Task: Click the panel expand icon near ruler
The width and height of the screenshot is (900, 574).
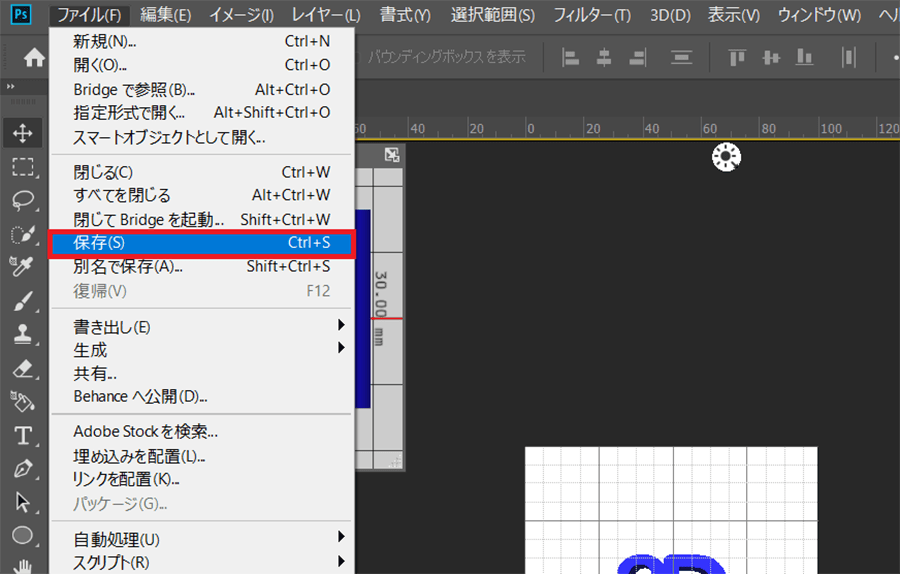Action: [x=392, y=155]
